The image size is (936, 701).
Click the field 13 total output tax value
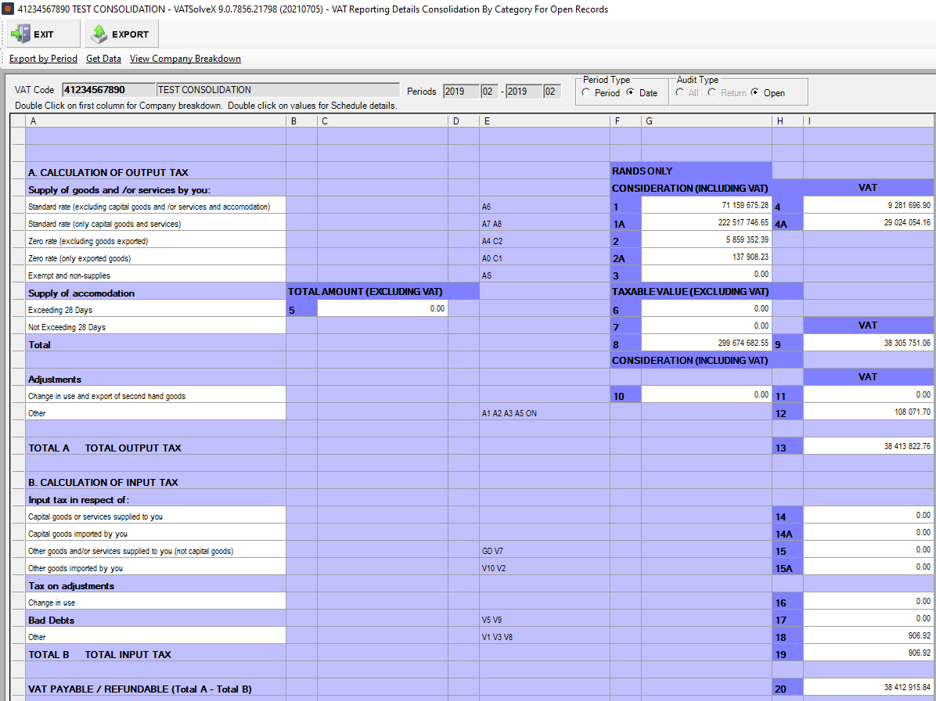[x=867, y=447]
